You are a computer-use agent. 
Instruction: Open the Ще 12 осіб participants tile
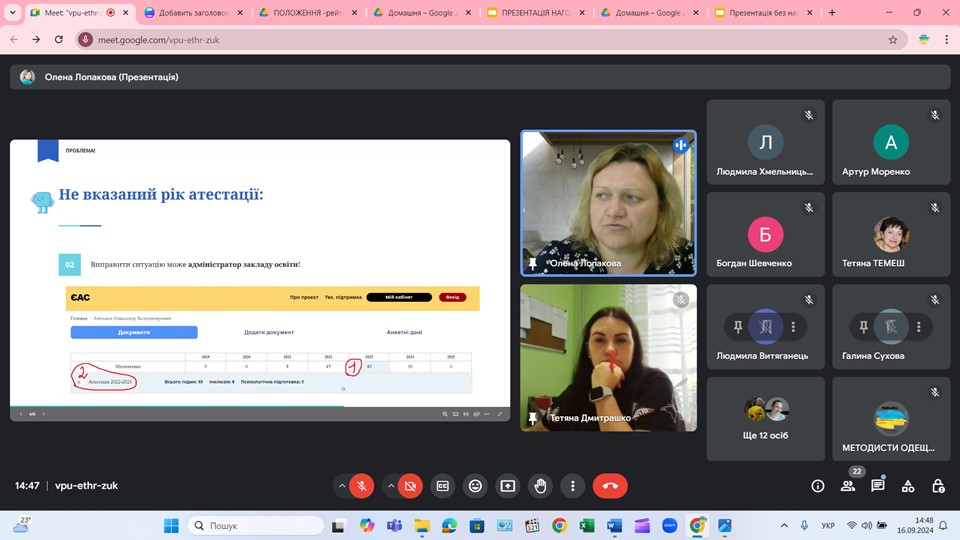[x=765, y=420]
